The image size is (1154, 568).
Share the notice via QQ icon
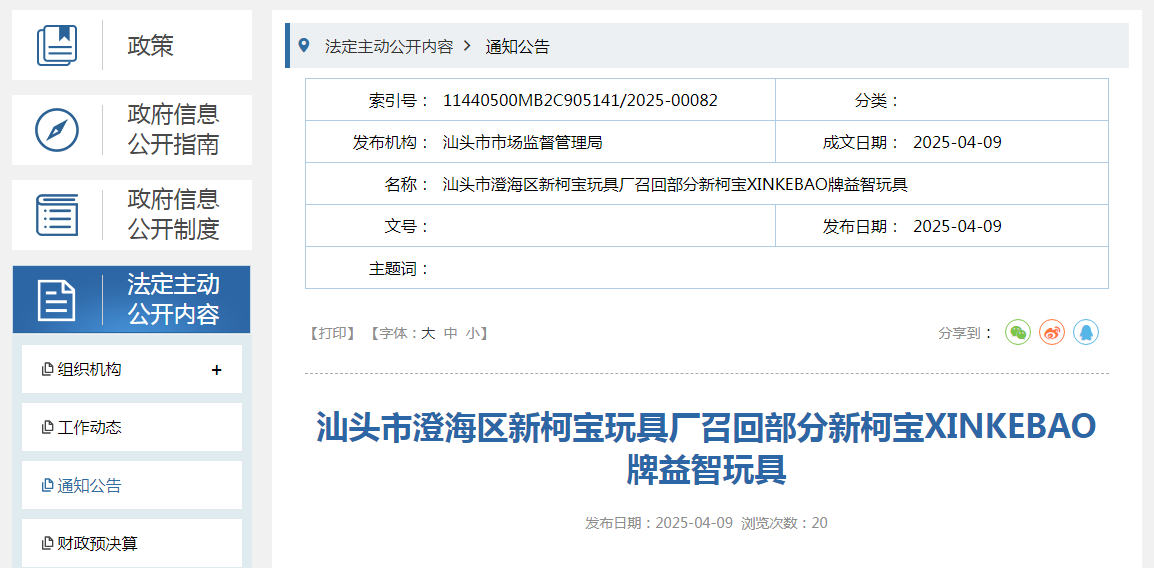point(1086,332)
